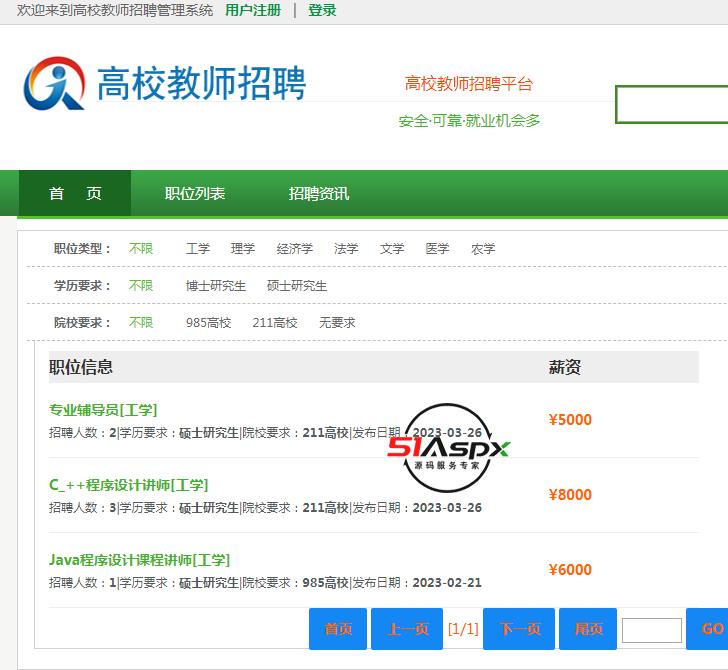Screen dimensions: 728x670
Task: Click the search input box in header
Action: tap(670, 105)
